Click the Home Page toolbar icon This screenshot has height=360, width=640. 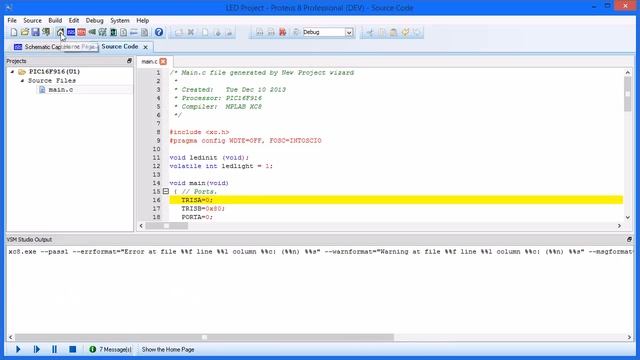point(60,32)
